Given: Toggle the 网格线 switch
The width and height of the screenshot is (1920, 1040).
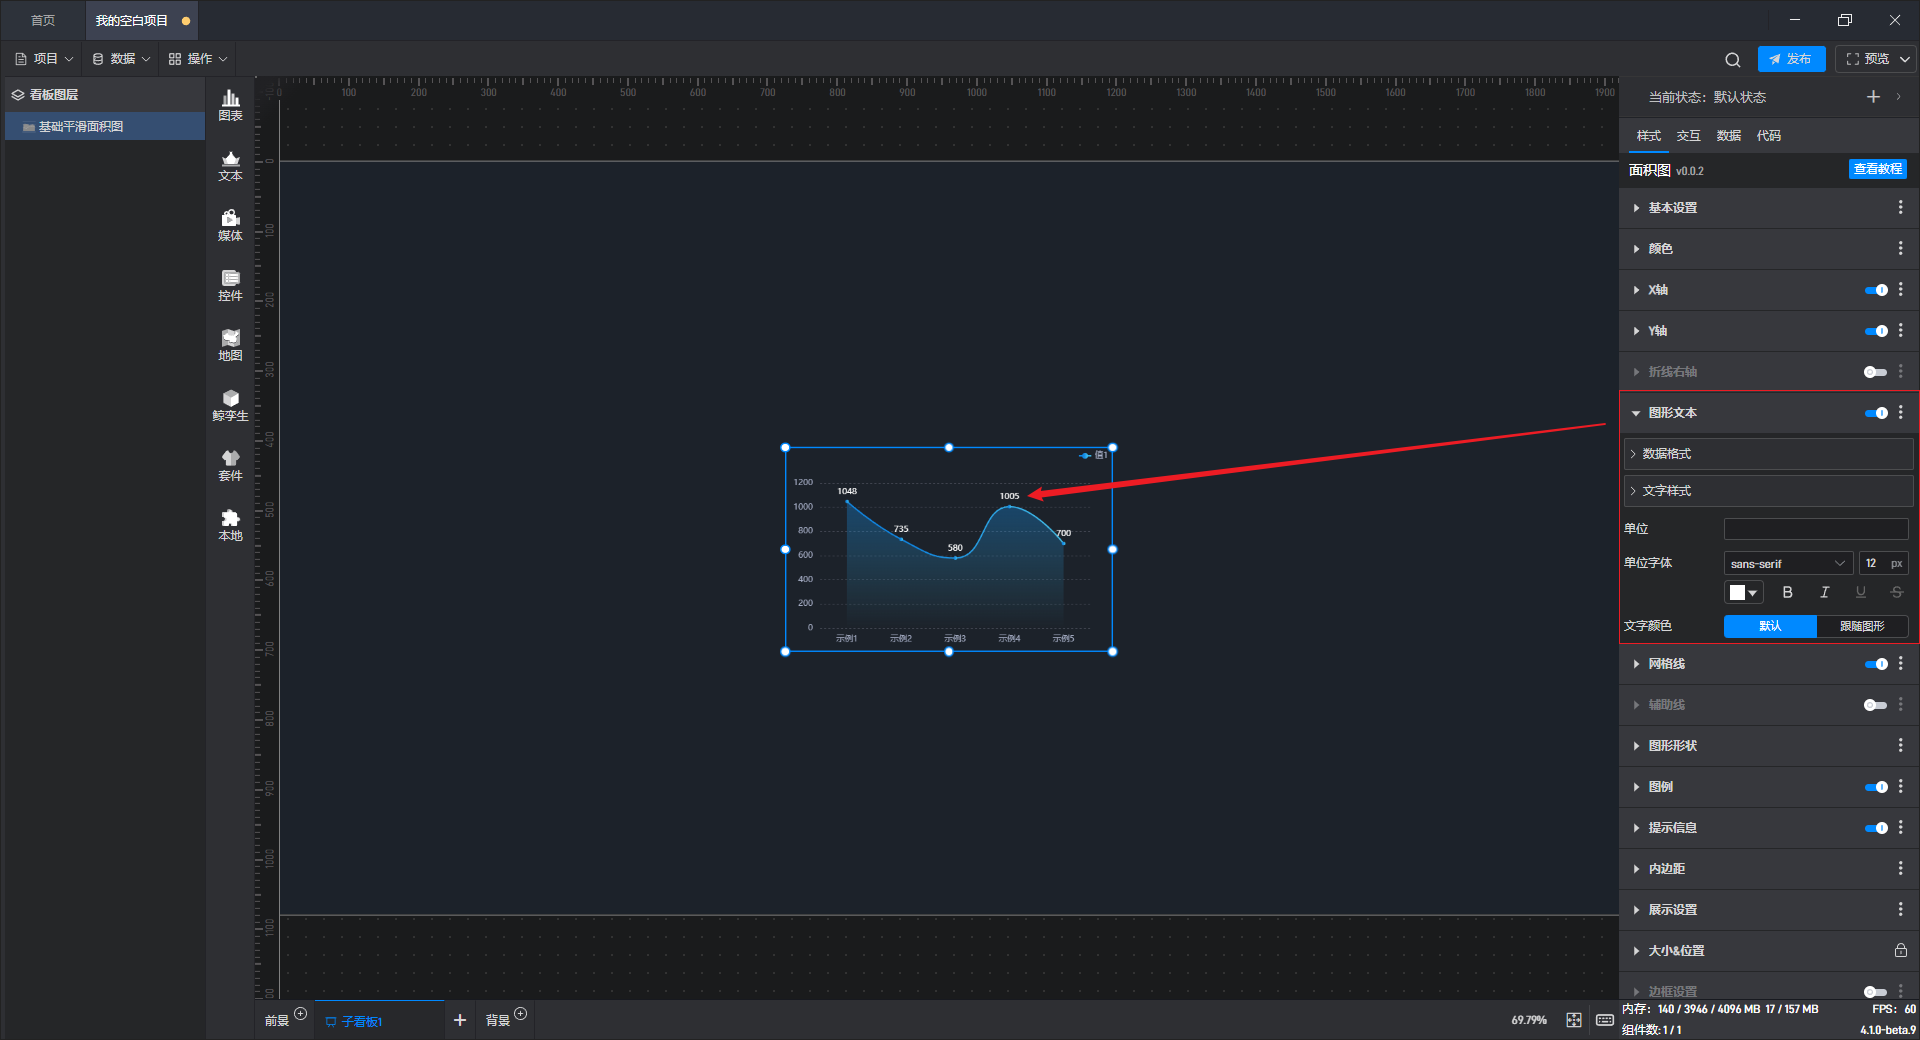Looking at the screenshot, I should click(1876, 664).
